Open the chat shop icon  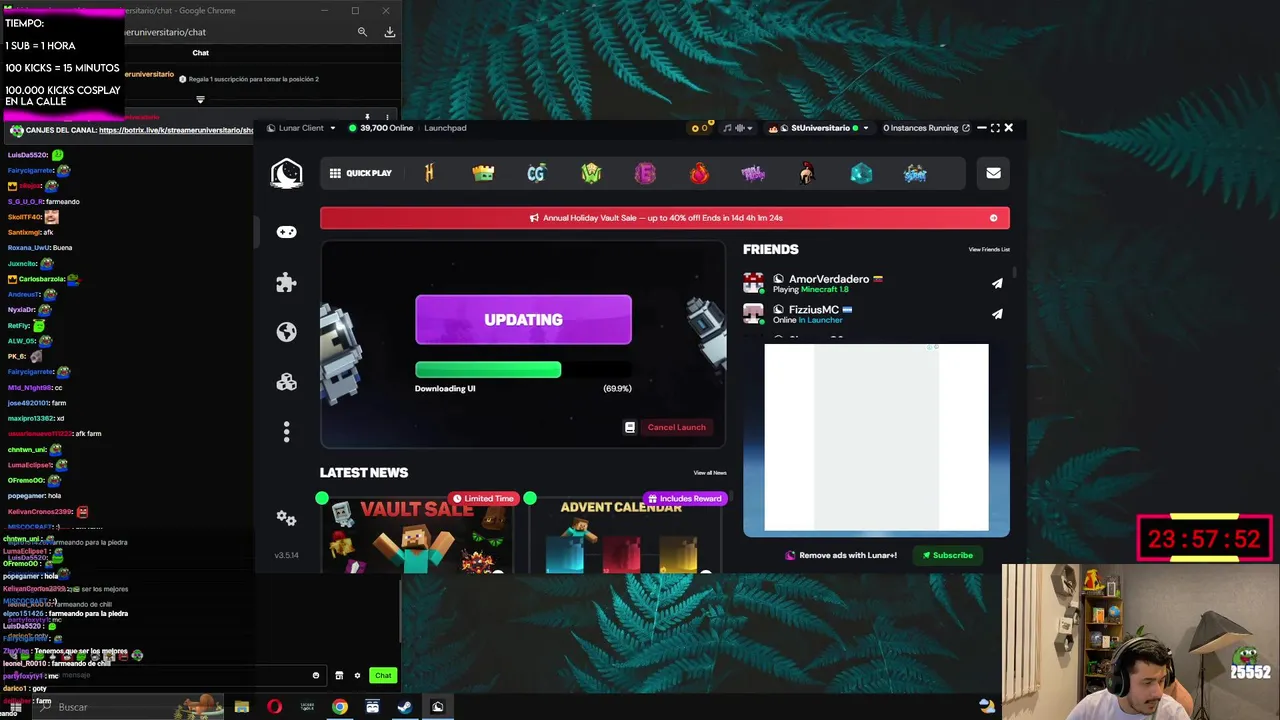[x=339, y=675]
